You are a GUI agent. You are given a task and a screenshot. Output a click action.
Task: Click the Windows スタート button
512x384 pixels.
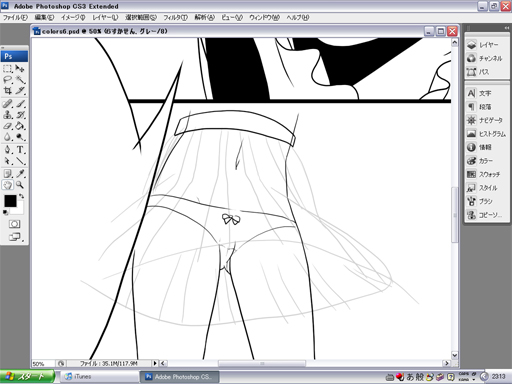coord(27,377)
